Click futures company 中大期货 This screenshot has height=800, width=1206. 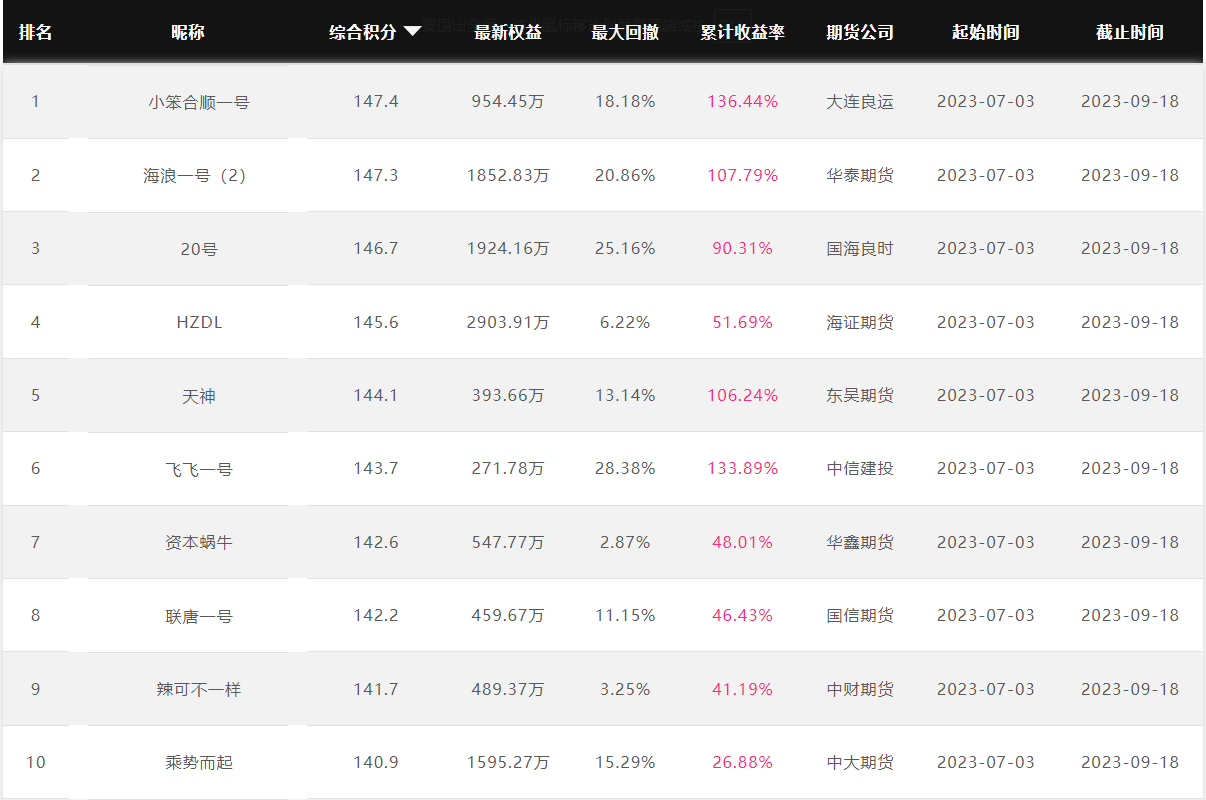[860, 762]
